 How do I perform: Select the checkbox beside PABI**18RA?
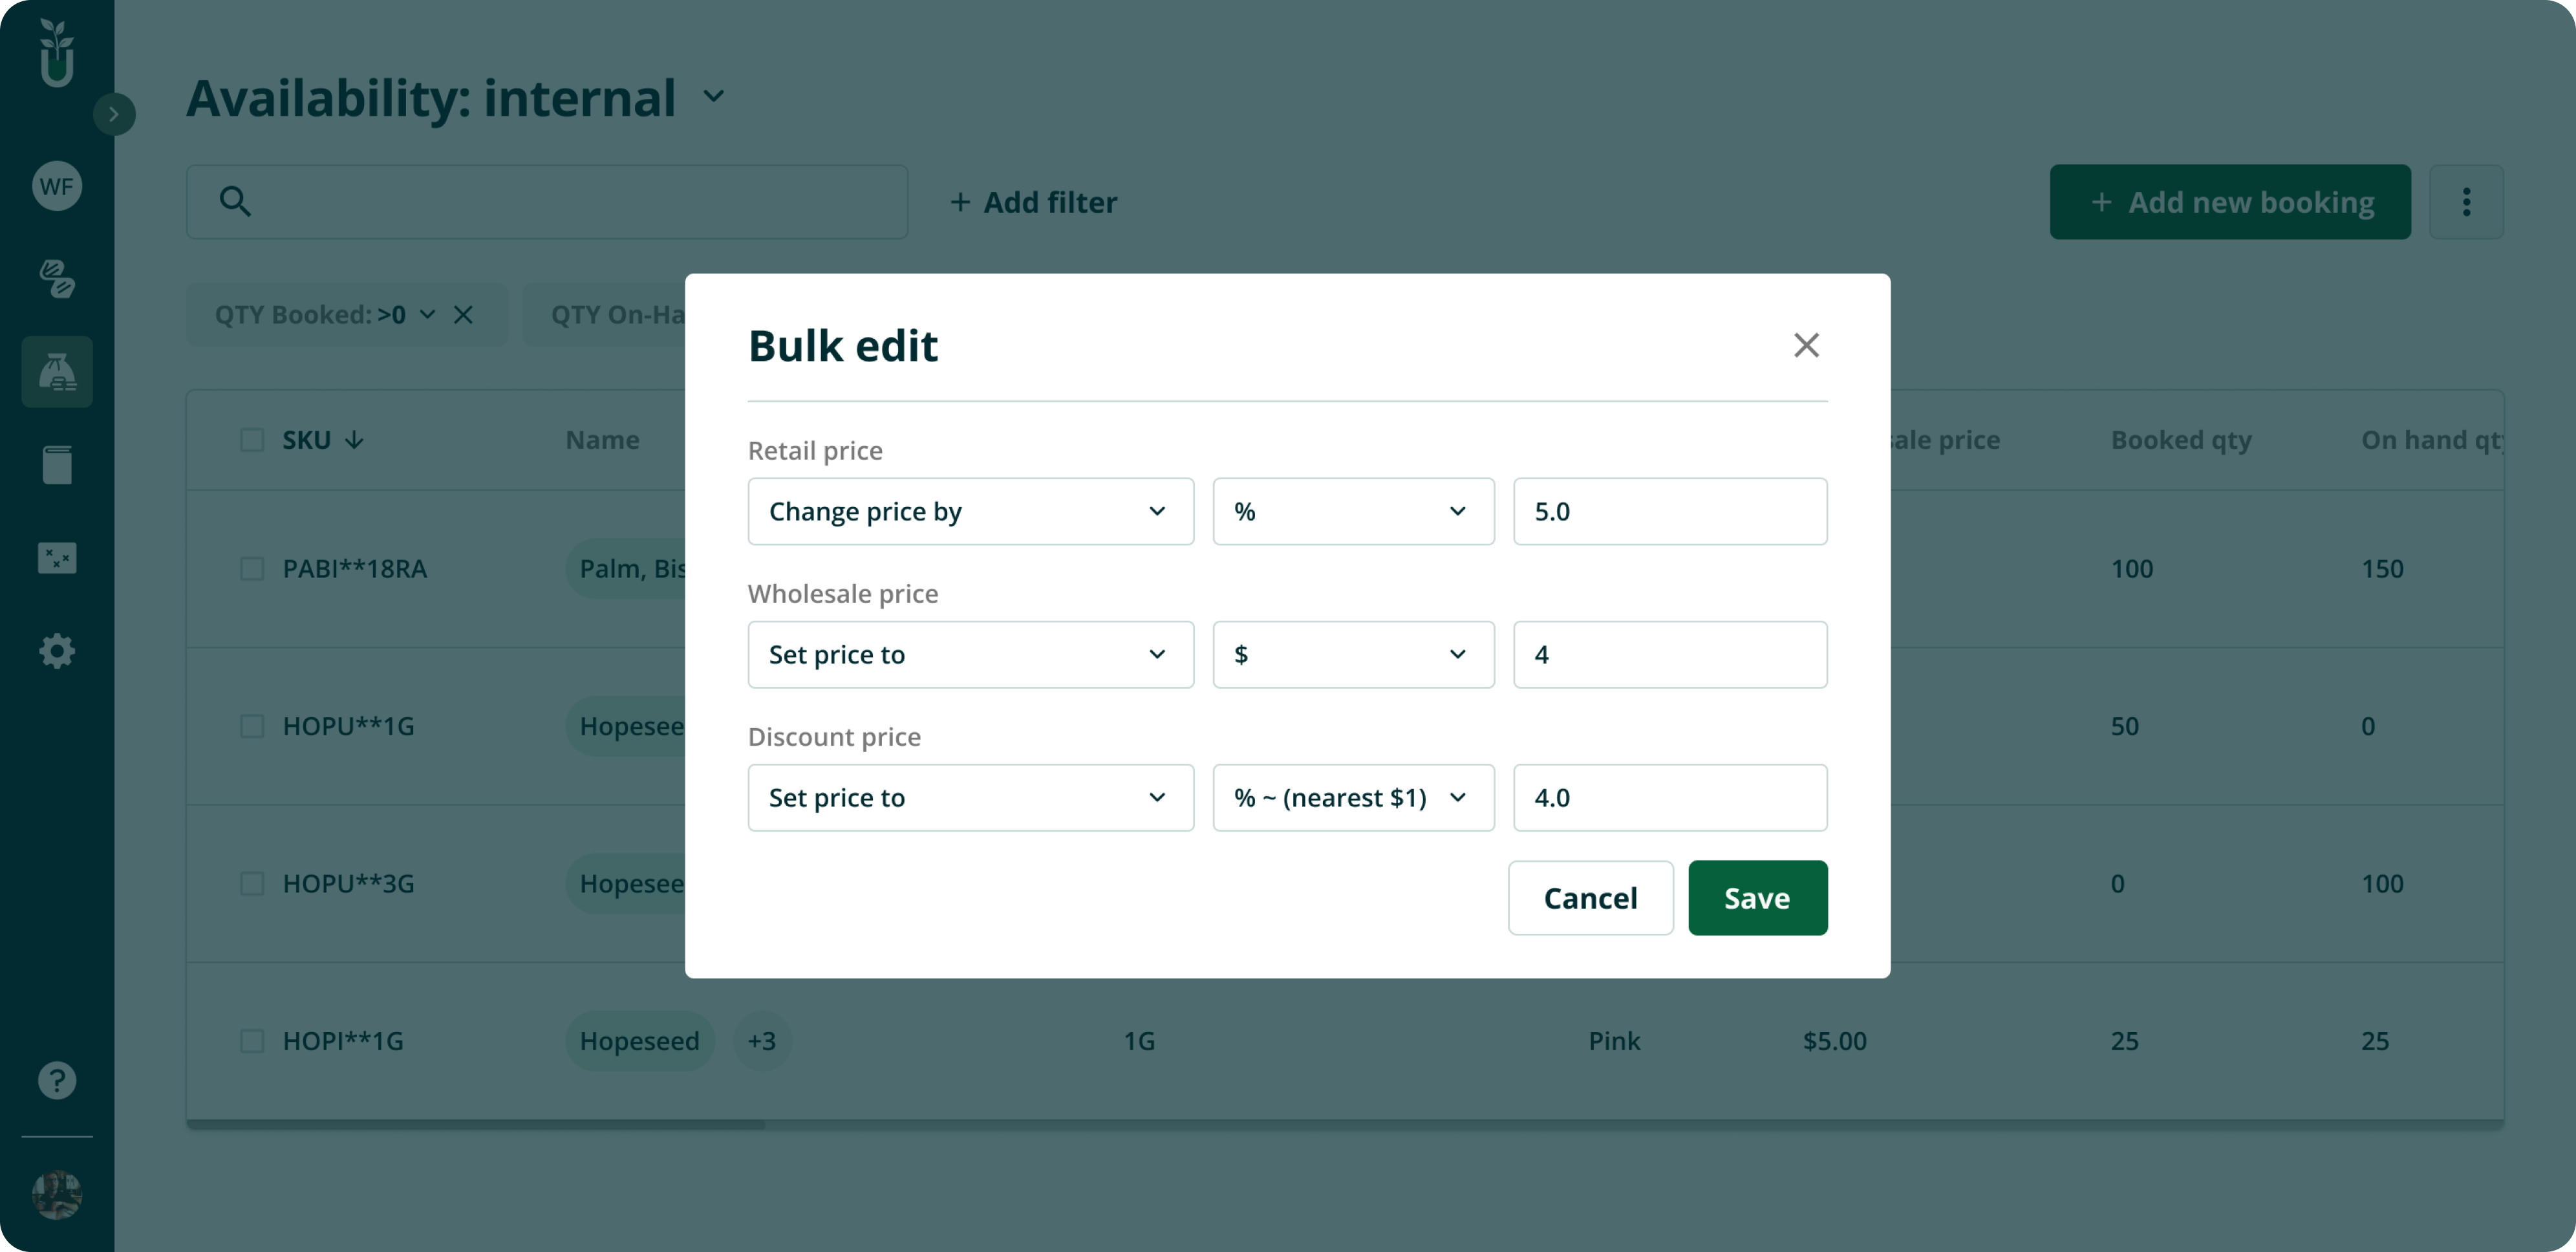[253, 568]
